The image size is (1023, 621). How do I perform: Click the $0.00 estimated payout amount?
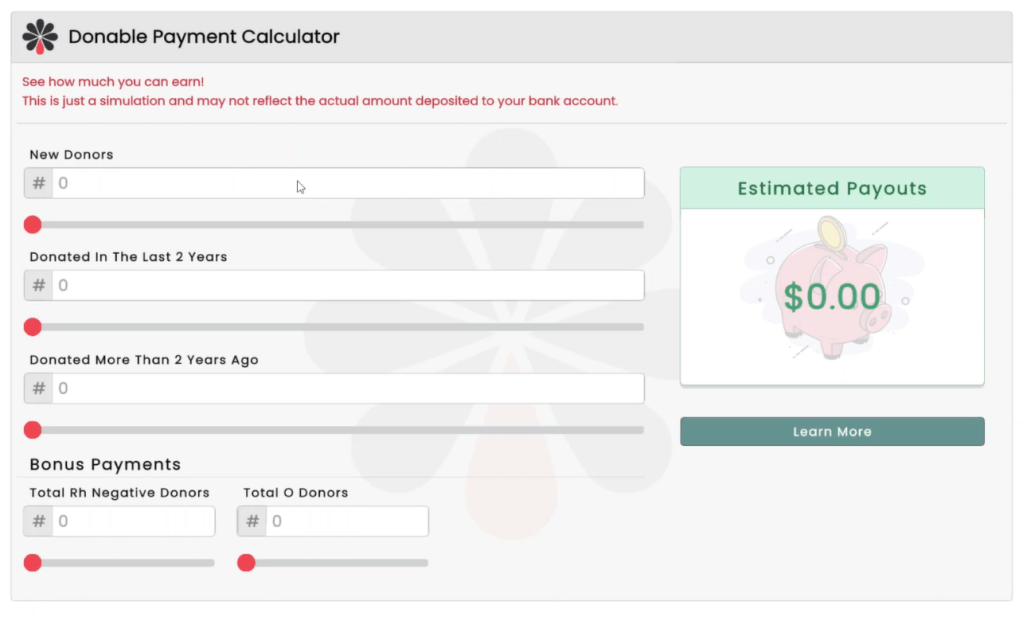(x=832, y=296)
